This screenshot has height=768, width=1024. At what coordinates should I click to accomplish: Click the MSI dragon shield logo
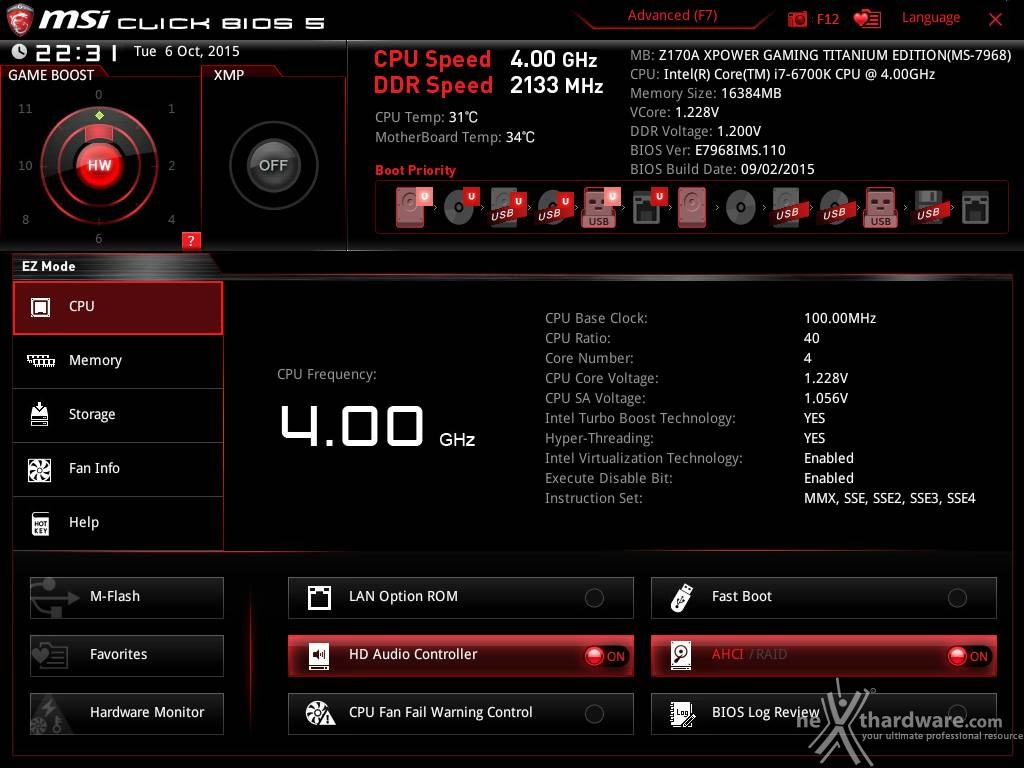[x=19, y=19]
